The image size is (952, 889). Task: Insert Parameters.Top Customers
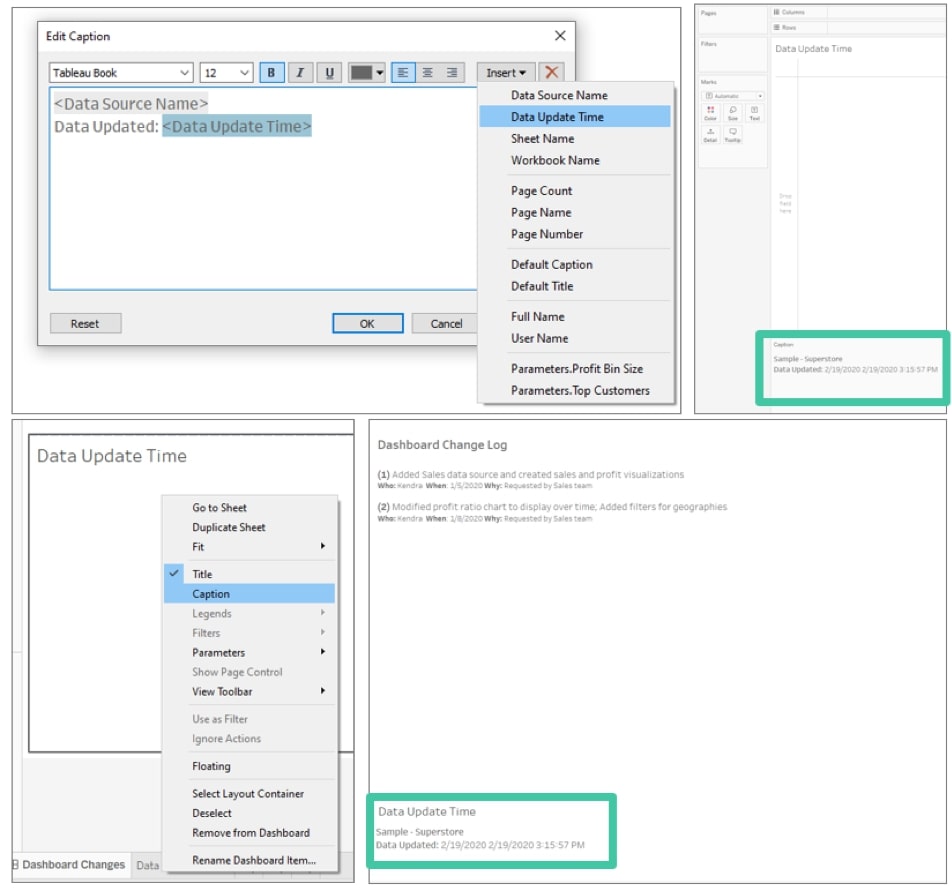tap(575, 390)
